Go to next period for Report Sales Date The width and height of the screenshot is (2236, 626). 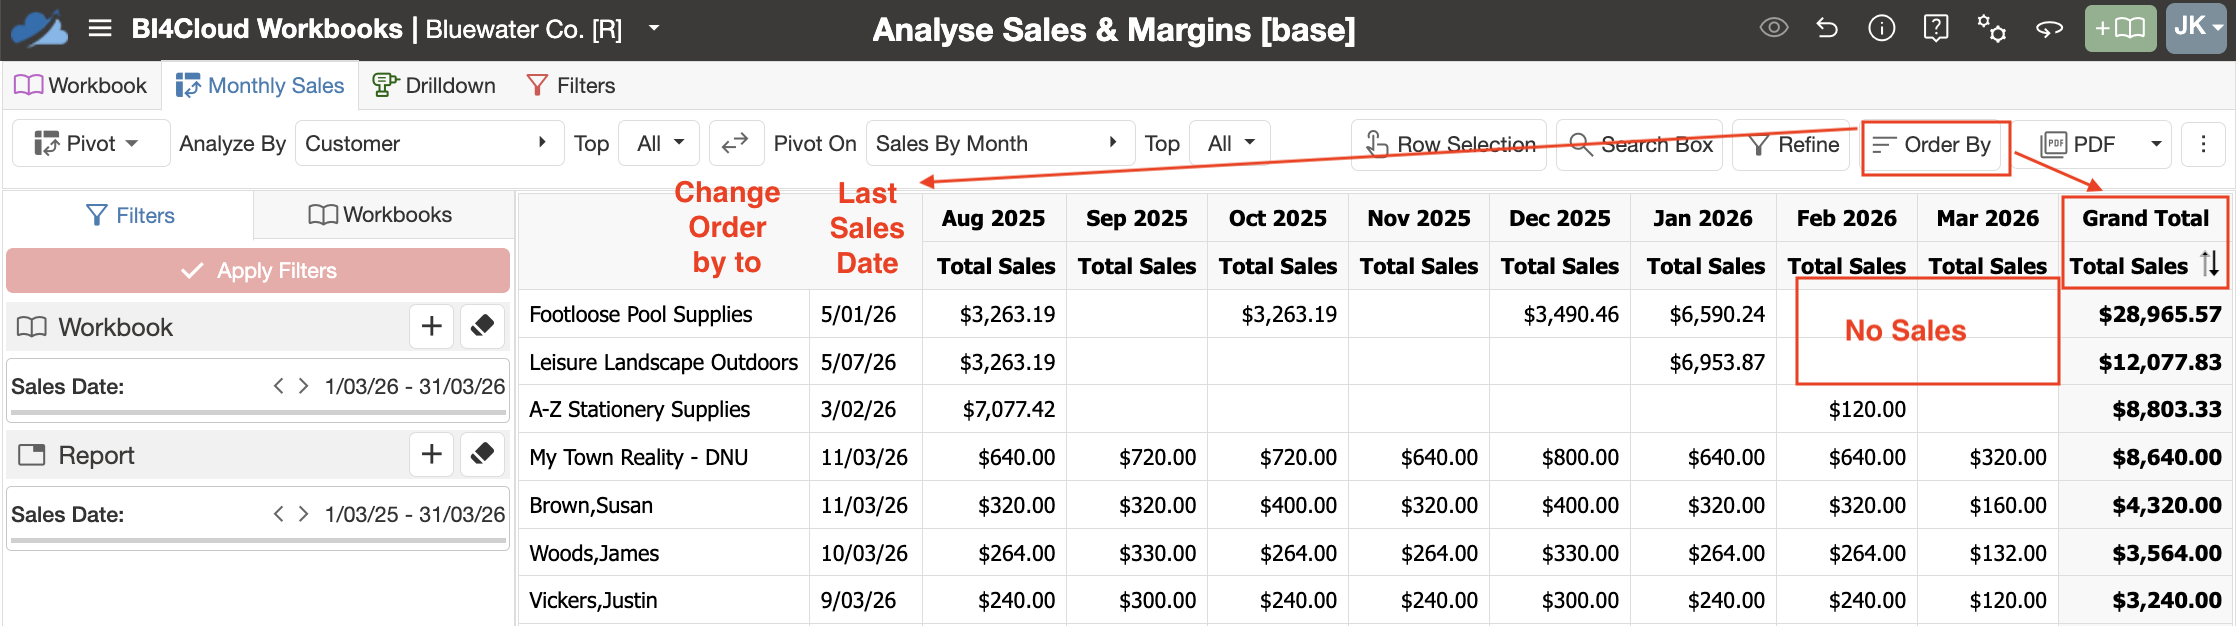click(x=303, y=514)
